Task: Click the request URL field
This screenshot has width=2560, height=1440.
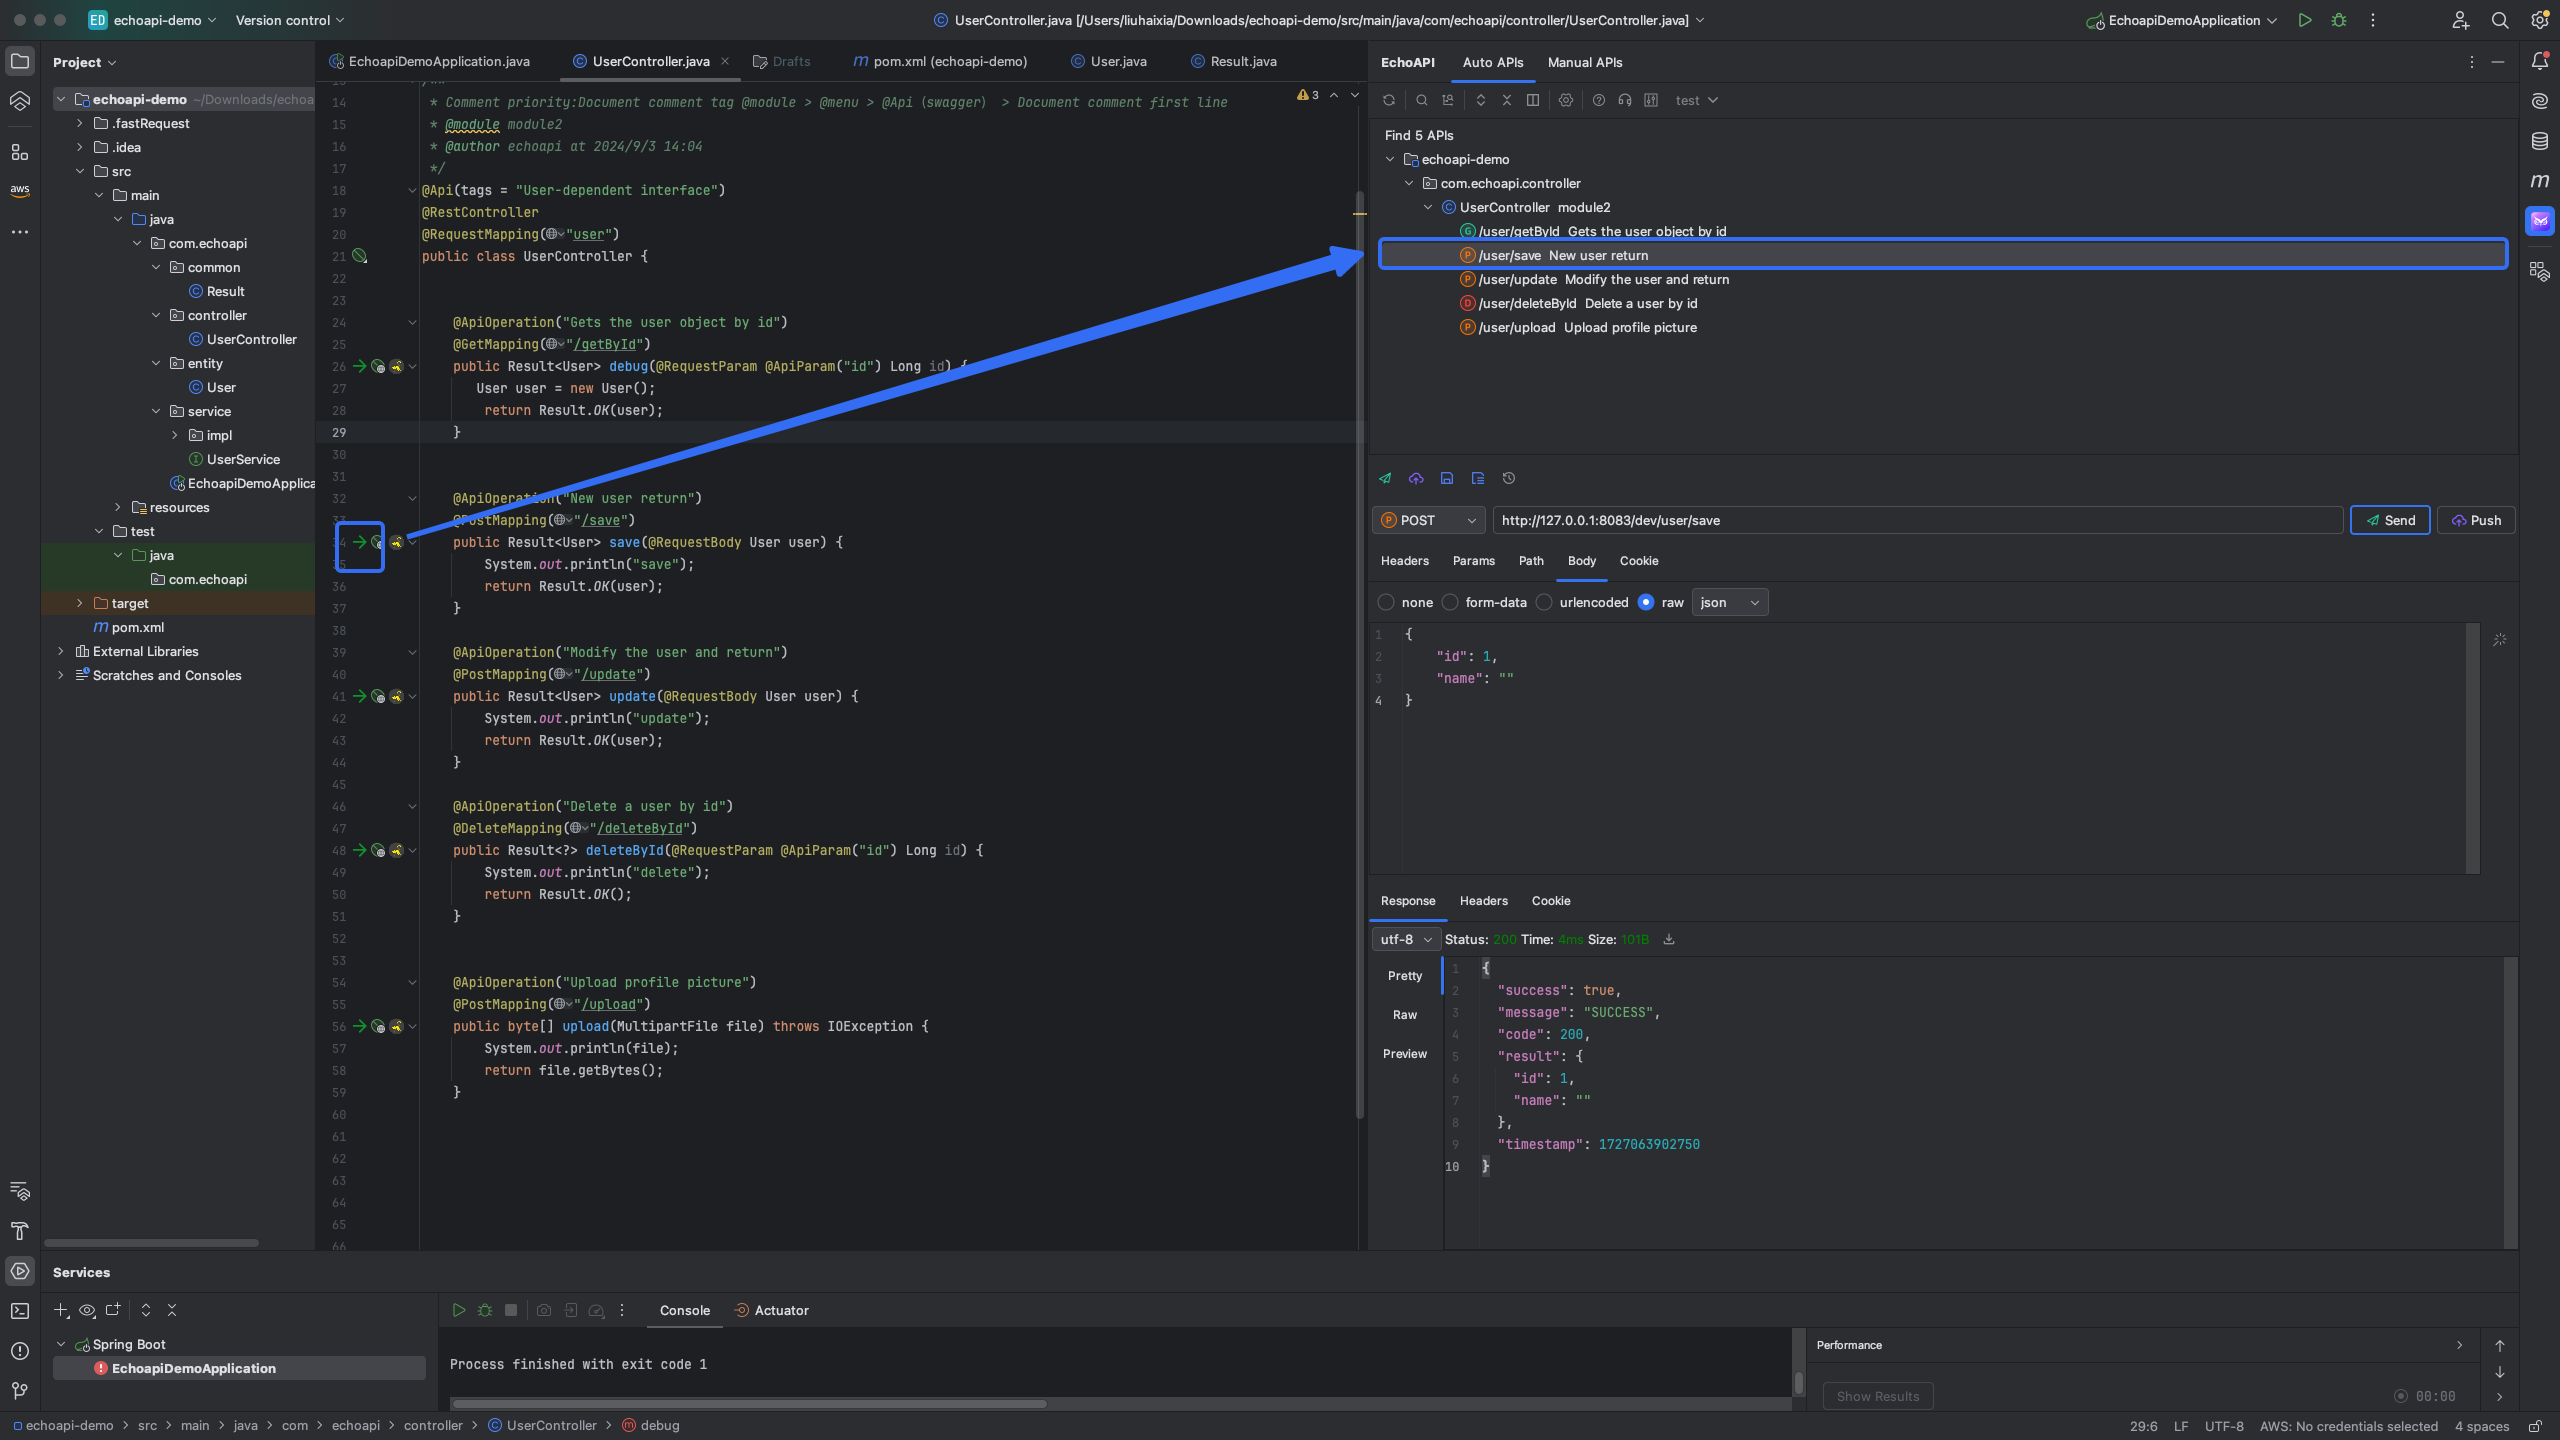Action: [1917, 520]
